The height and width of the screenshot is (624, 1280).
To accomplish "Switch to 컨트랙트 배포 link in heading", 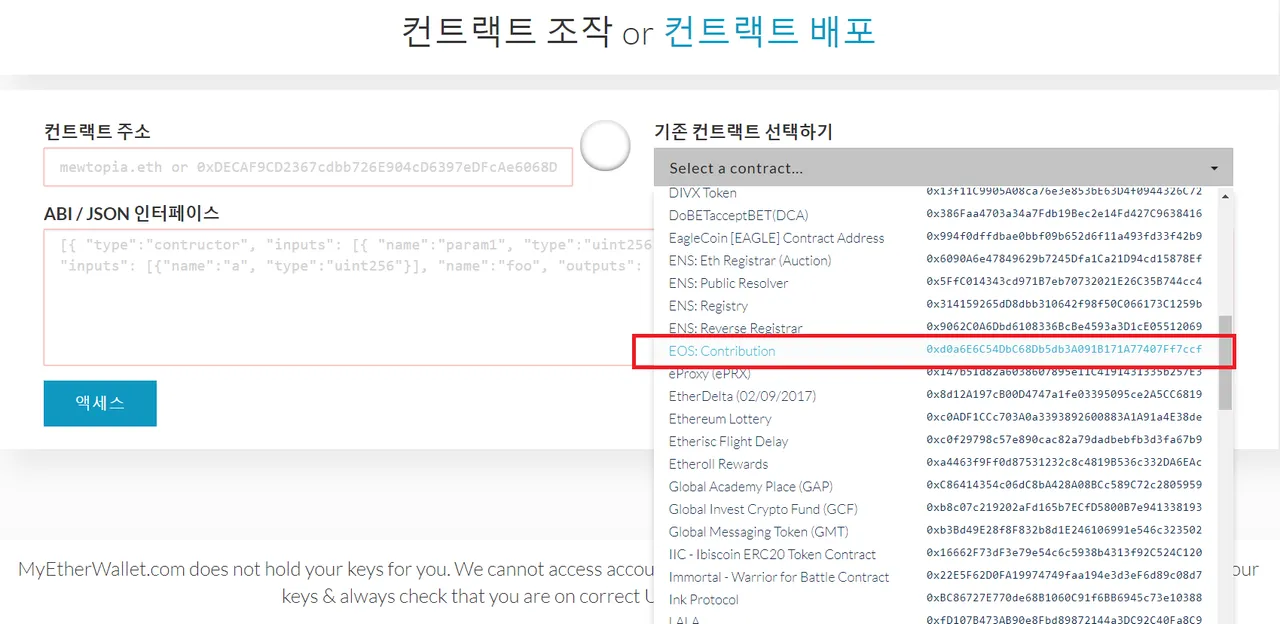I will click(x=770, y=31).
